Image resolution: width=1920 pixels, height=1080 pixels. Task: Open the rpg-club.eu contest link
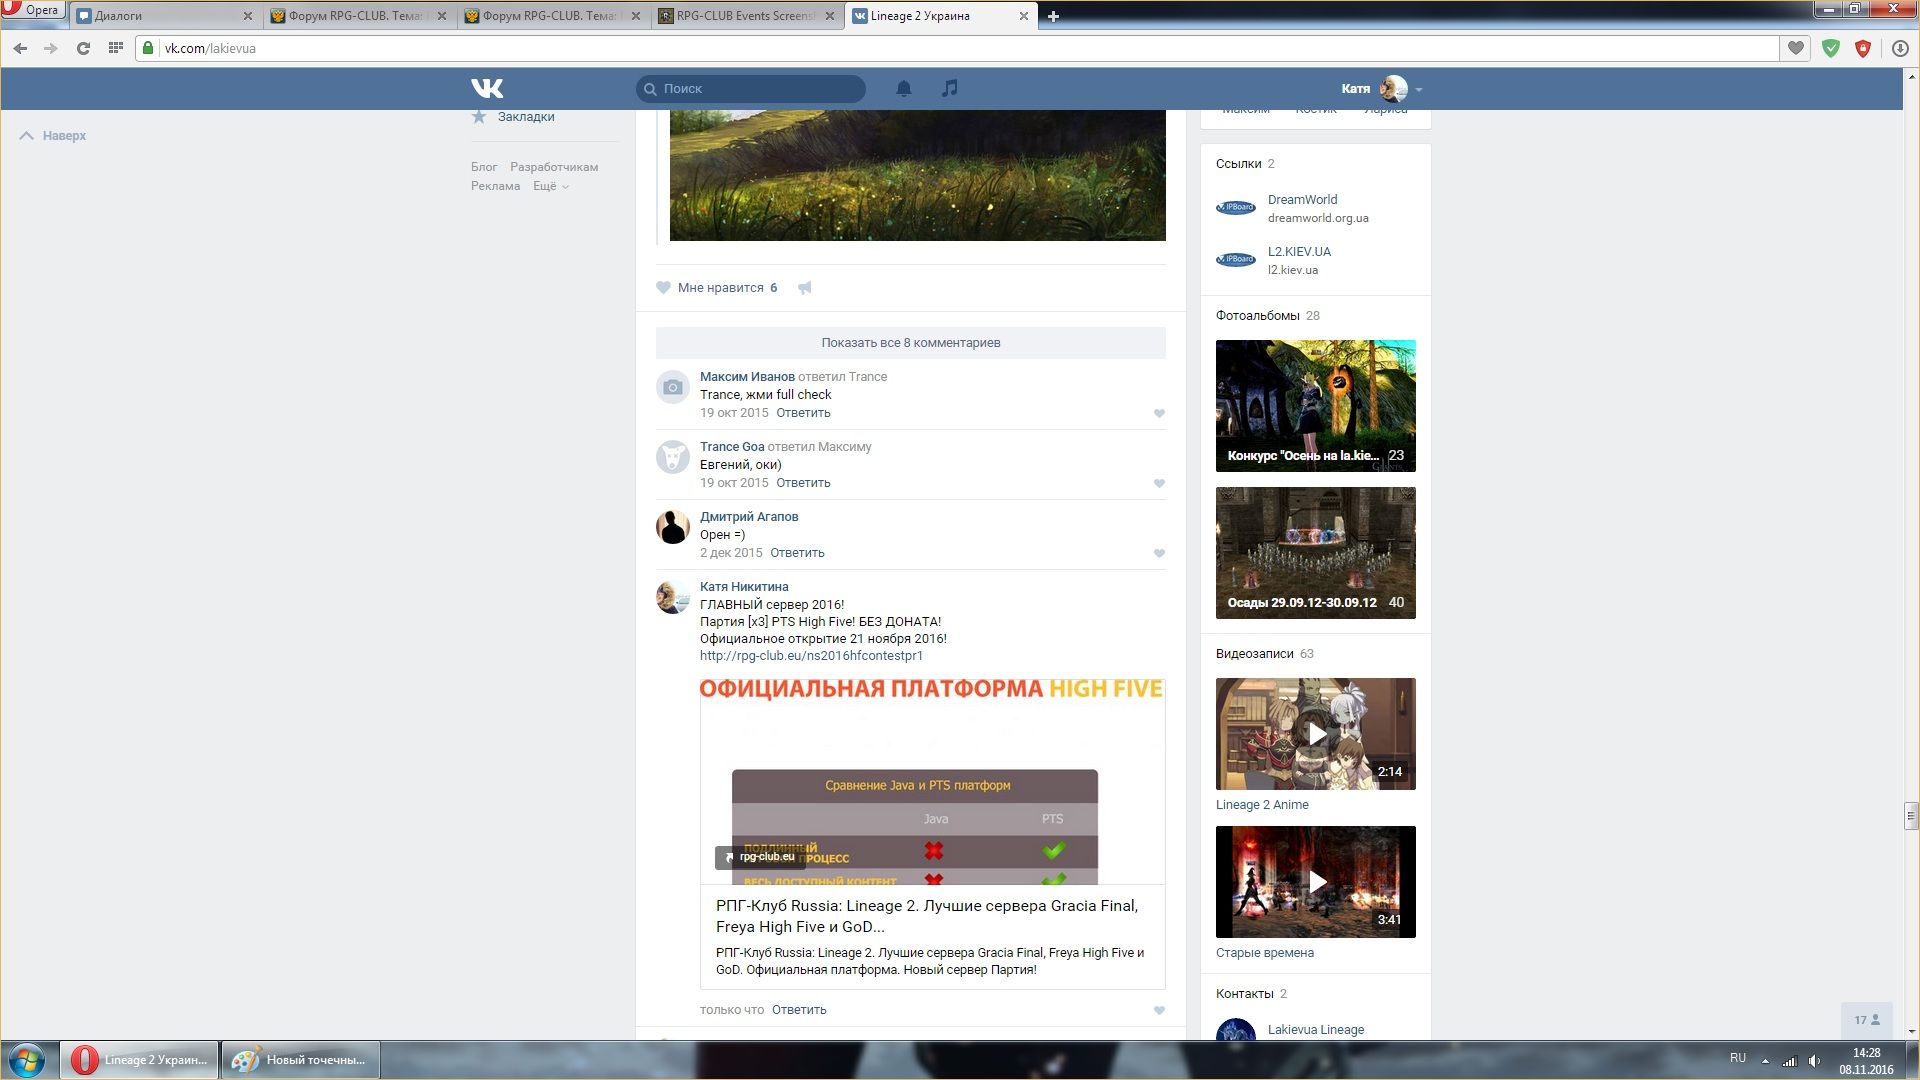pos(811,656)
